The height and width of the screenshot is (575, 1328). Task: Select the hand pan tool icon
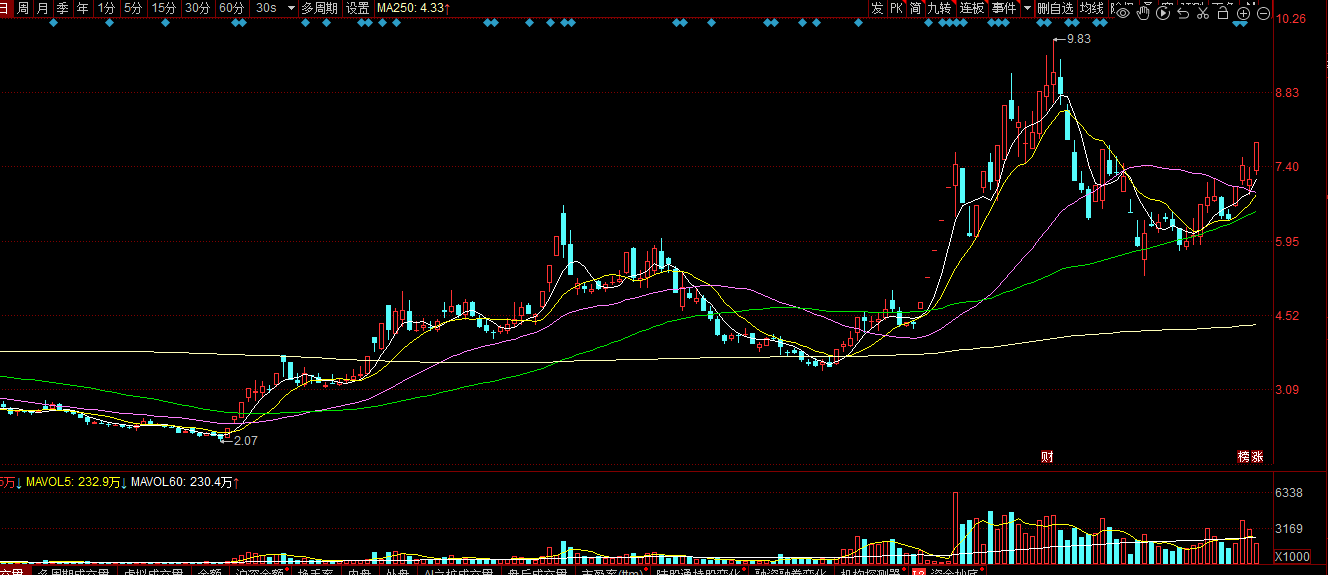pyautogui.click(x=1143, y=13)
